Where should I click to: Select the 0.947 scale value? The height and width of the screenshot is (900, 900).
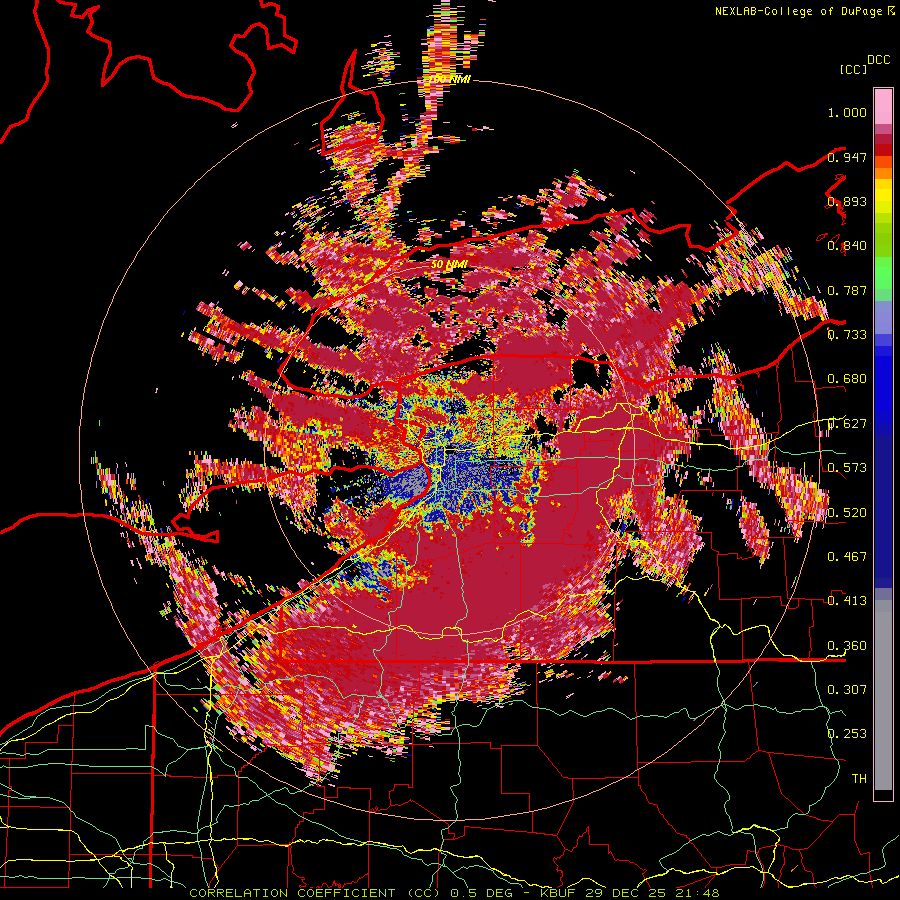pyautogui.click(x=847, y=157)
